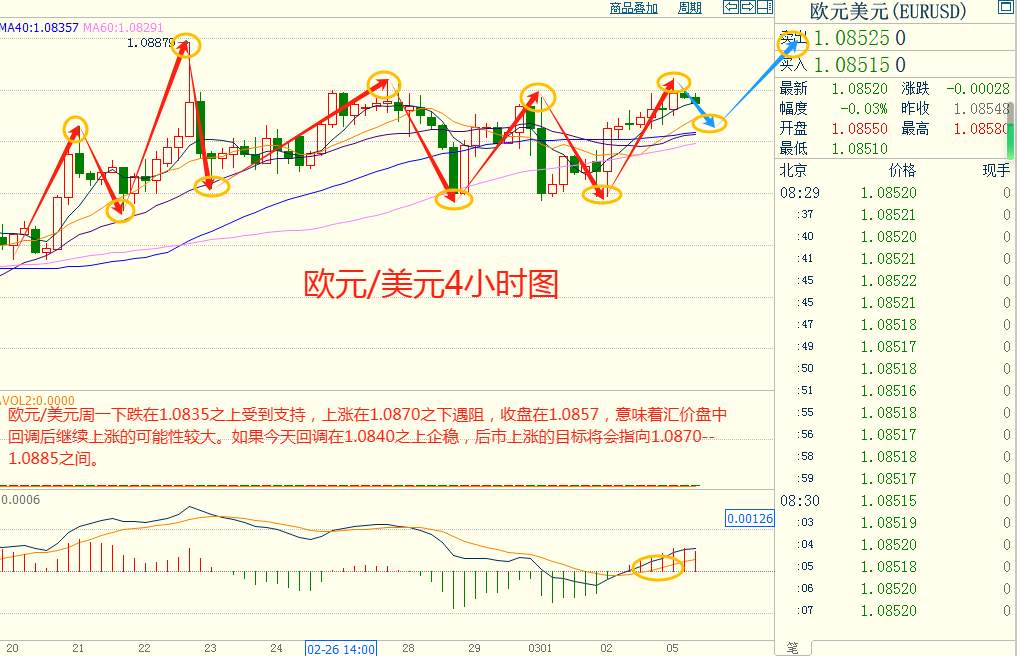1017x656 pixels.
Task: Select the :06 tick row
Action: tap(895, 589)
